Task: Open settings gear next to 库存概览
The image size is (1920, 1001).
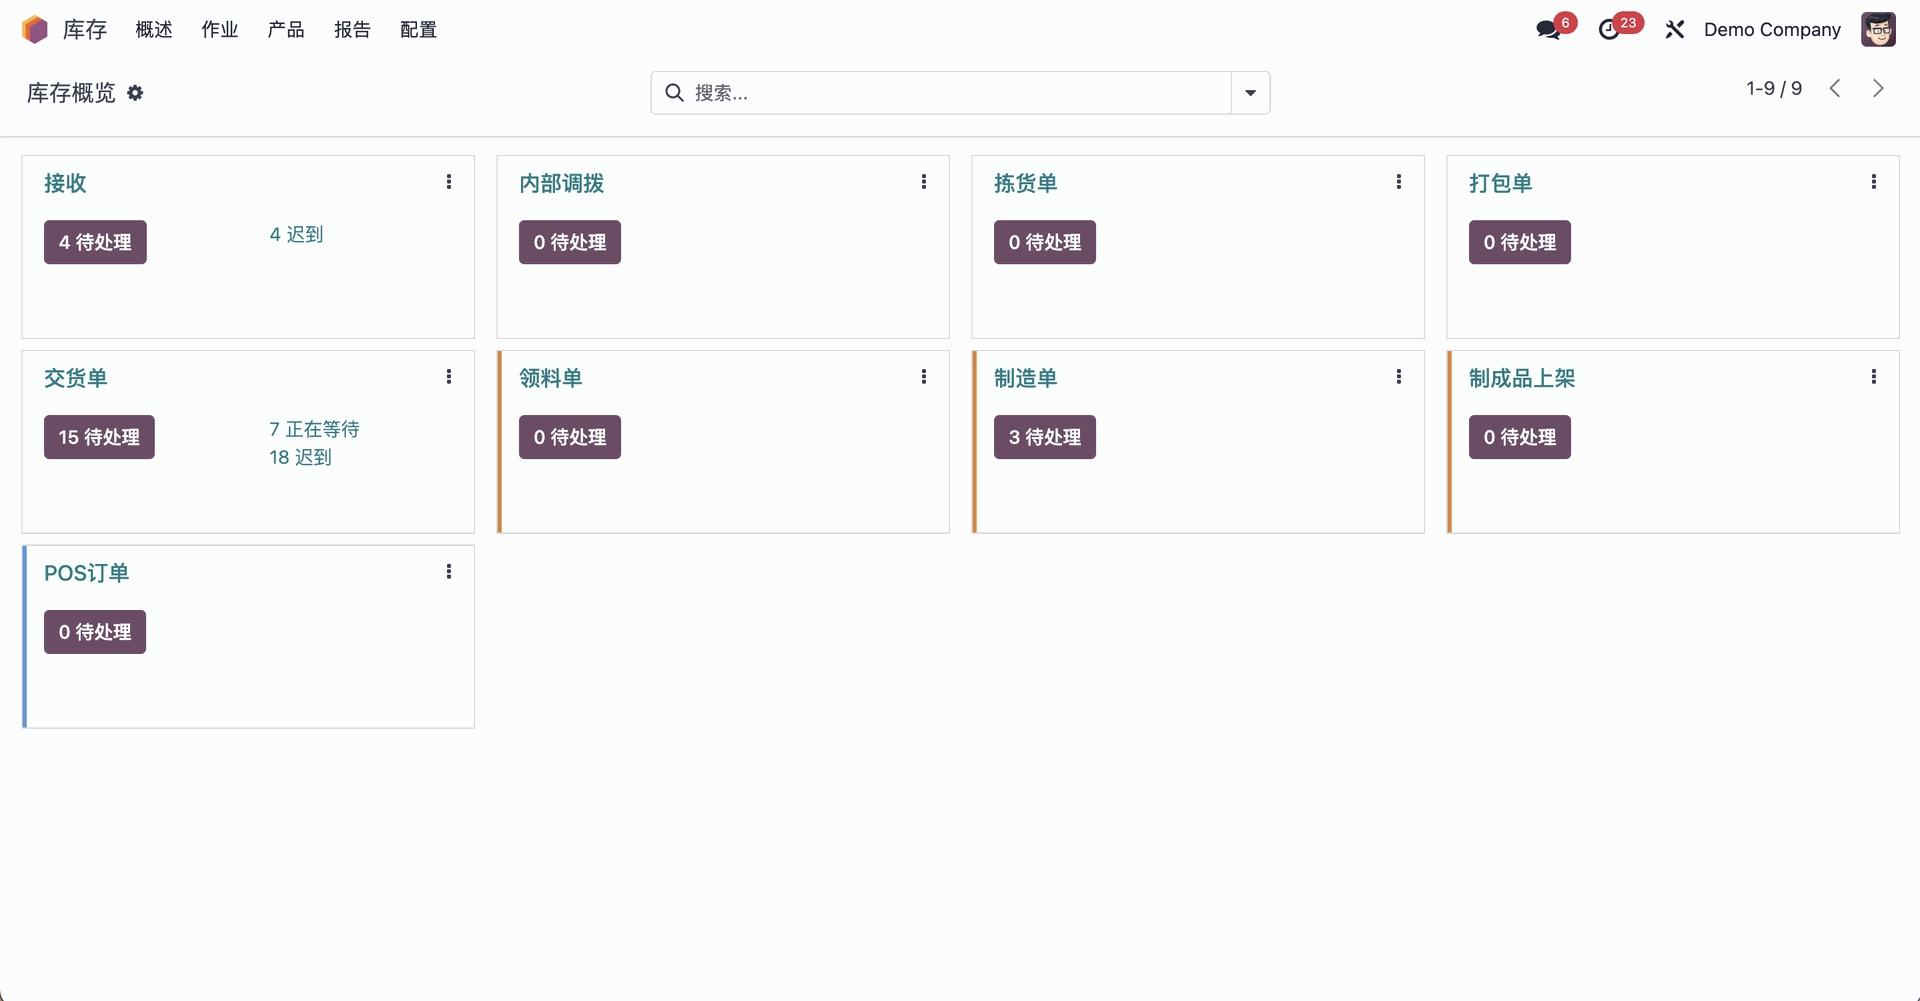Action: 135,93
